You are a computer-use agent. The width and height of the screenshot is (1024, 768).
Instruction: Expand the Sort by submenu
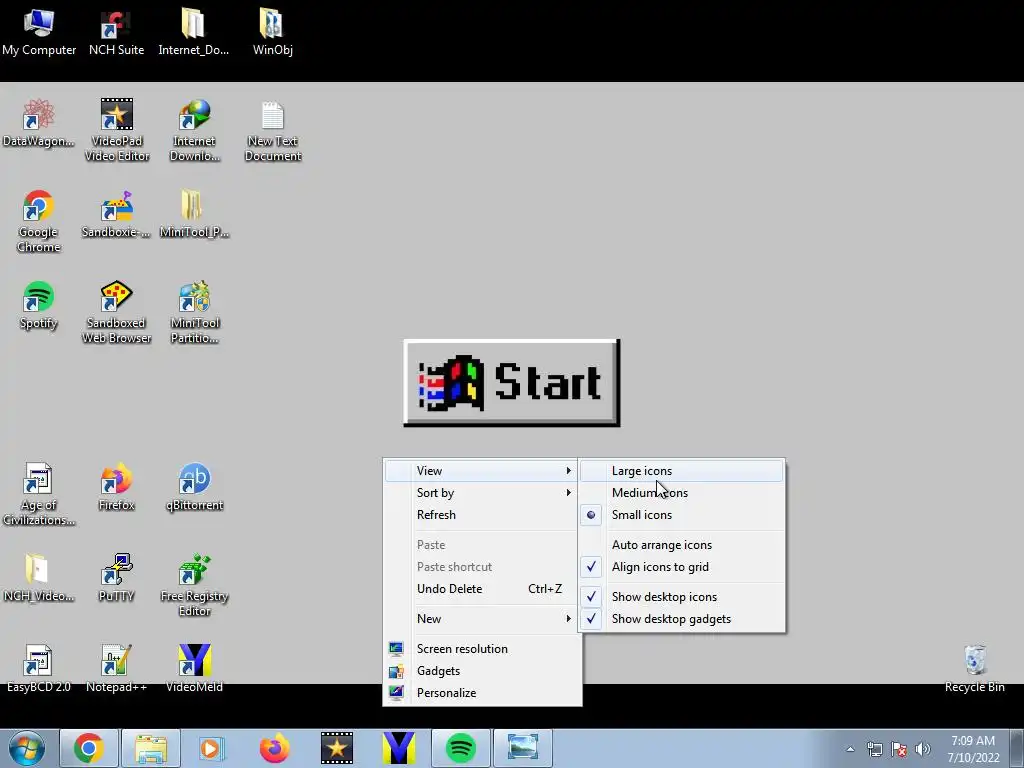482,493
